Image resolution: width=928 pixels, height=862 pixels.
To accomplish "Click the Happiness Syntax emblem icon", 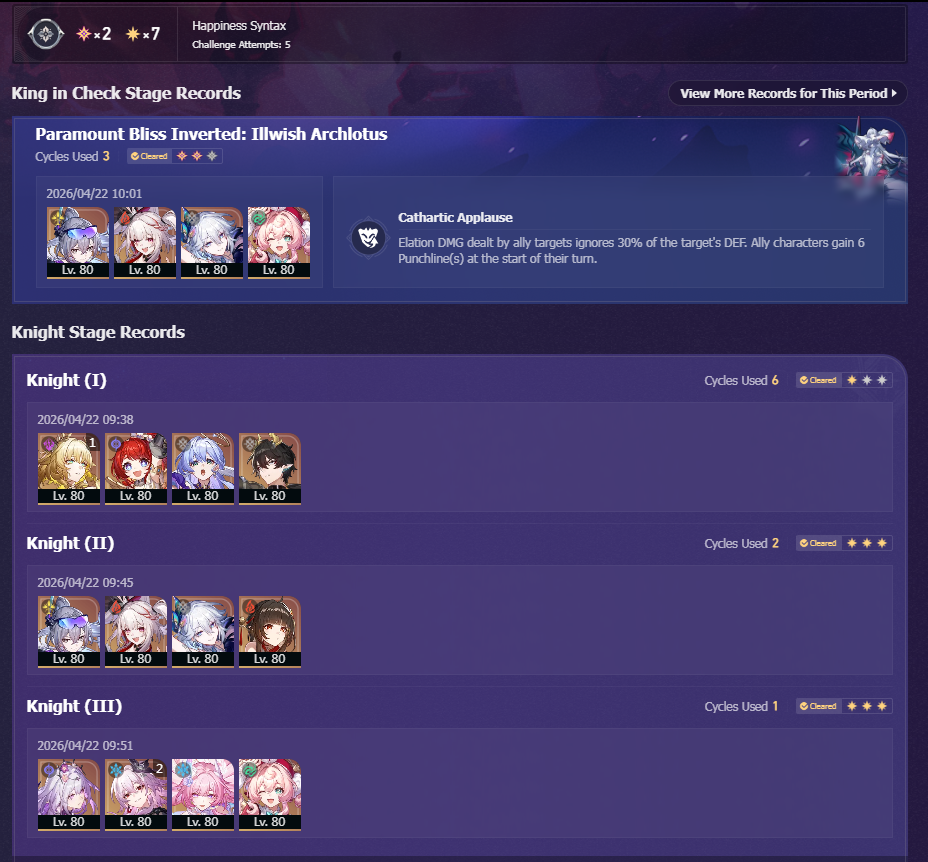I will pyautogui.click(x=46, y=34).
